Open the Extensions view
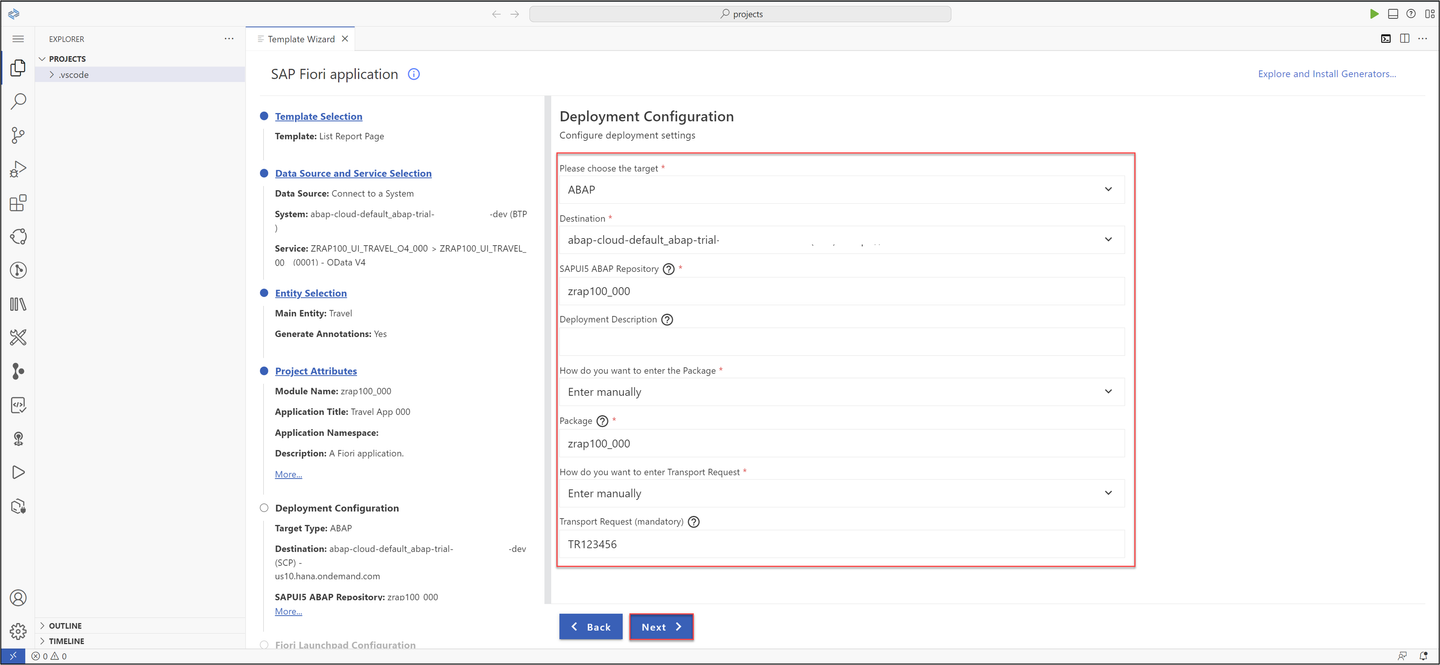1440x665 pixels. [x=18, y=203]
